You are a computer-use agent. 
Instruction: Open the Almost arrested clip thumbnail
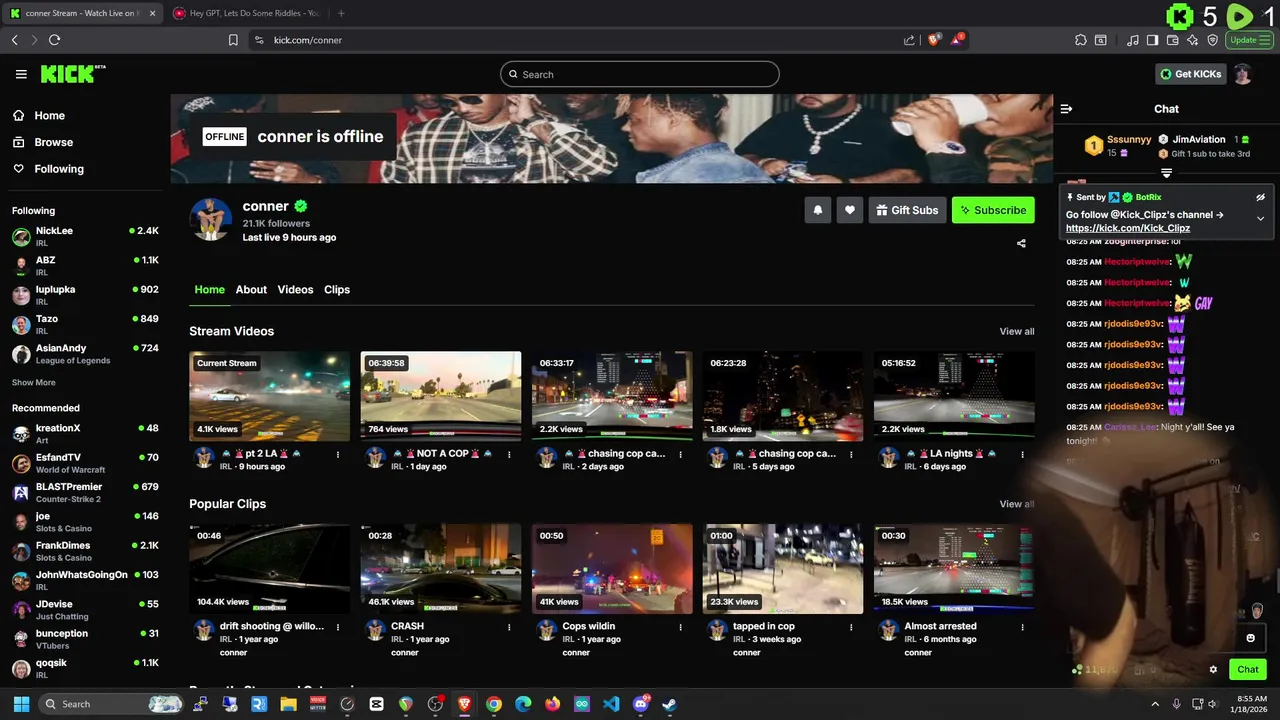coord(954,569)
